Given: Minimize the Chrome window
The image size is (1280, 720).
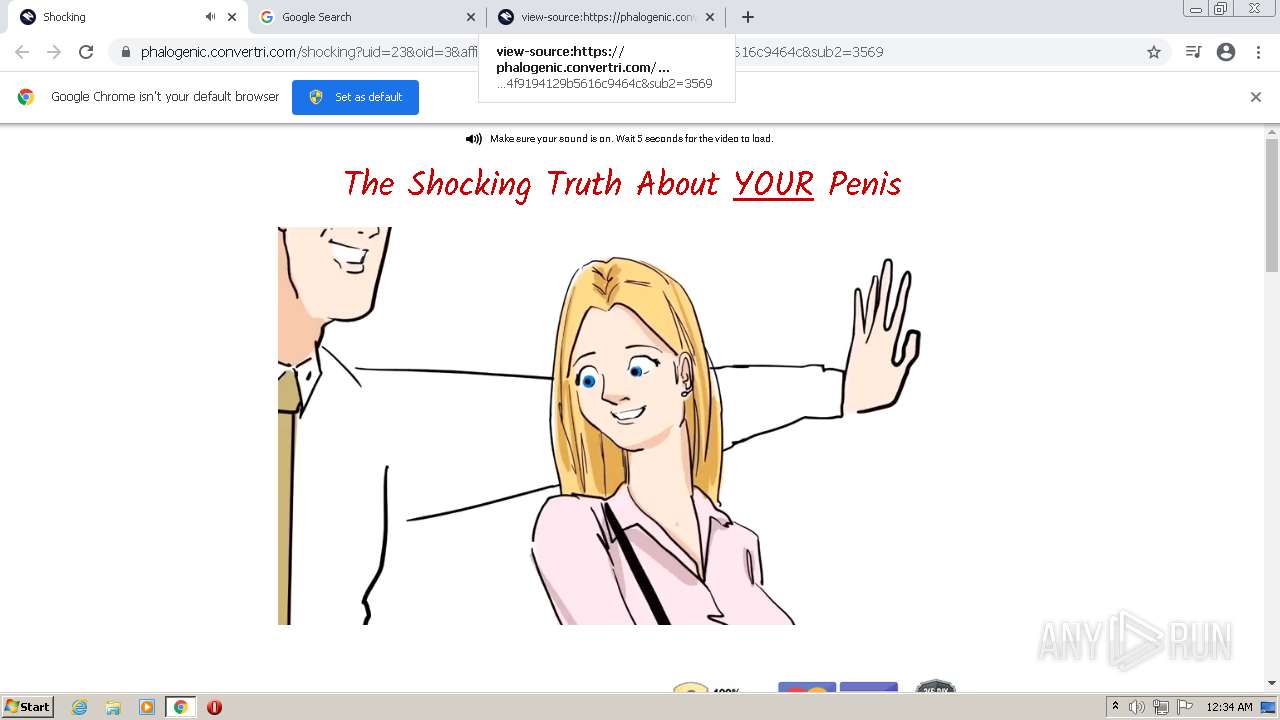Looking at the screenshot, I should click(1196, 9).
